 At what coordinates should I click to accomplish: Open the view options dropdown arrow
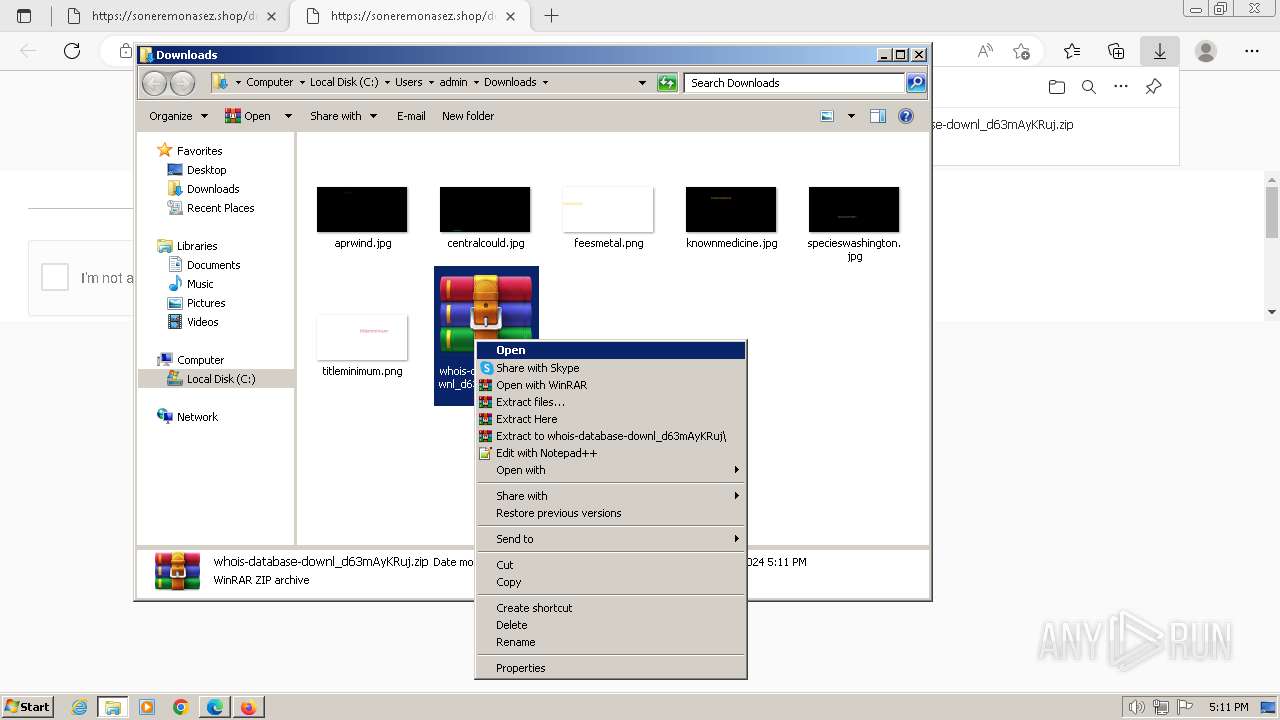(851, 116)
